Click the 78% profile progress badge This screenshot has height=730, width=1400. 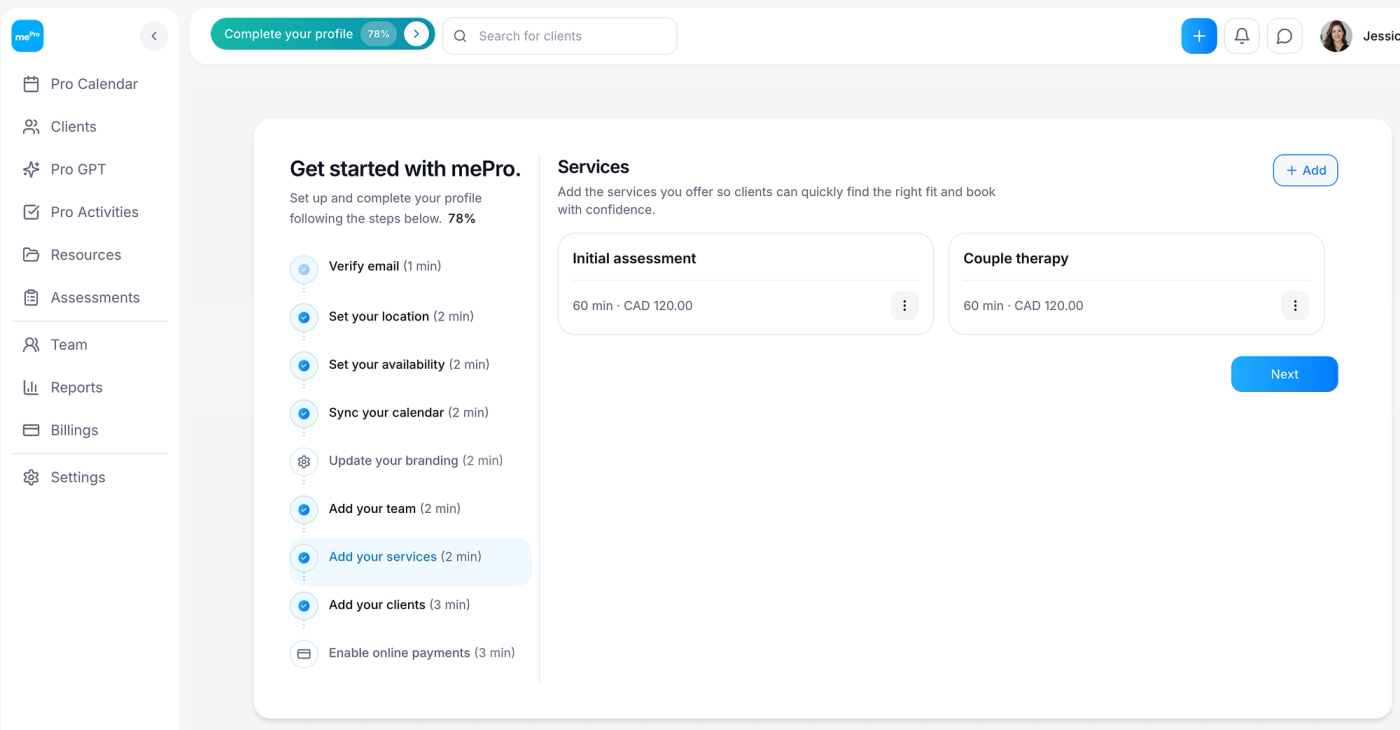(x=378, y=34)
